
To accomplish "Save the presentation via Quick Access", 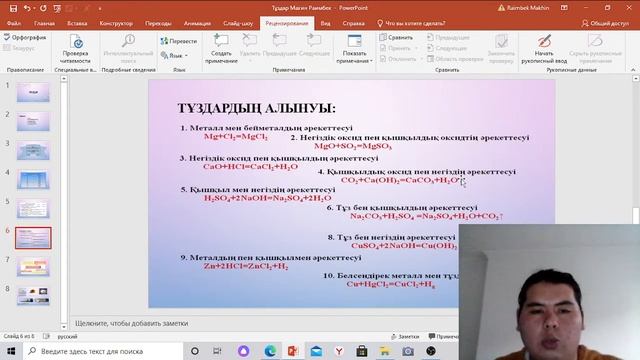I will click(13, 8).
